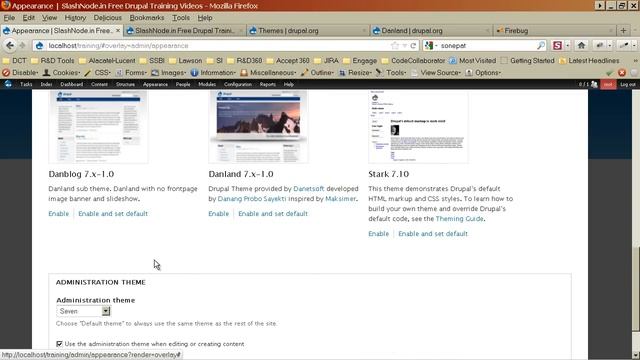Click Log out in admin toolbar
This screenshot has width=640, height=360.
(628, 84)
